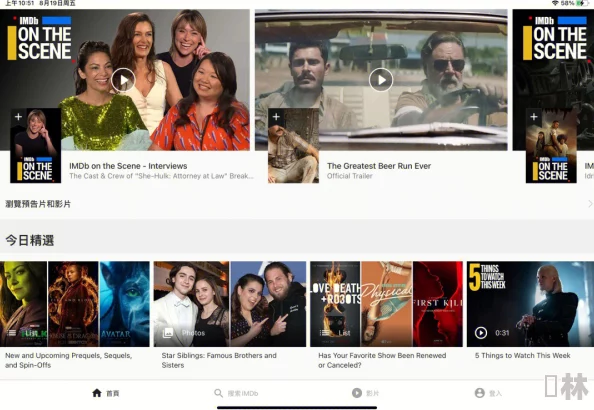The width and height of the screenshot is (594, 410).
Task: Open the Greatest Beer Run Ever poster thumbnail
Action: (x=293, y=146)
